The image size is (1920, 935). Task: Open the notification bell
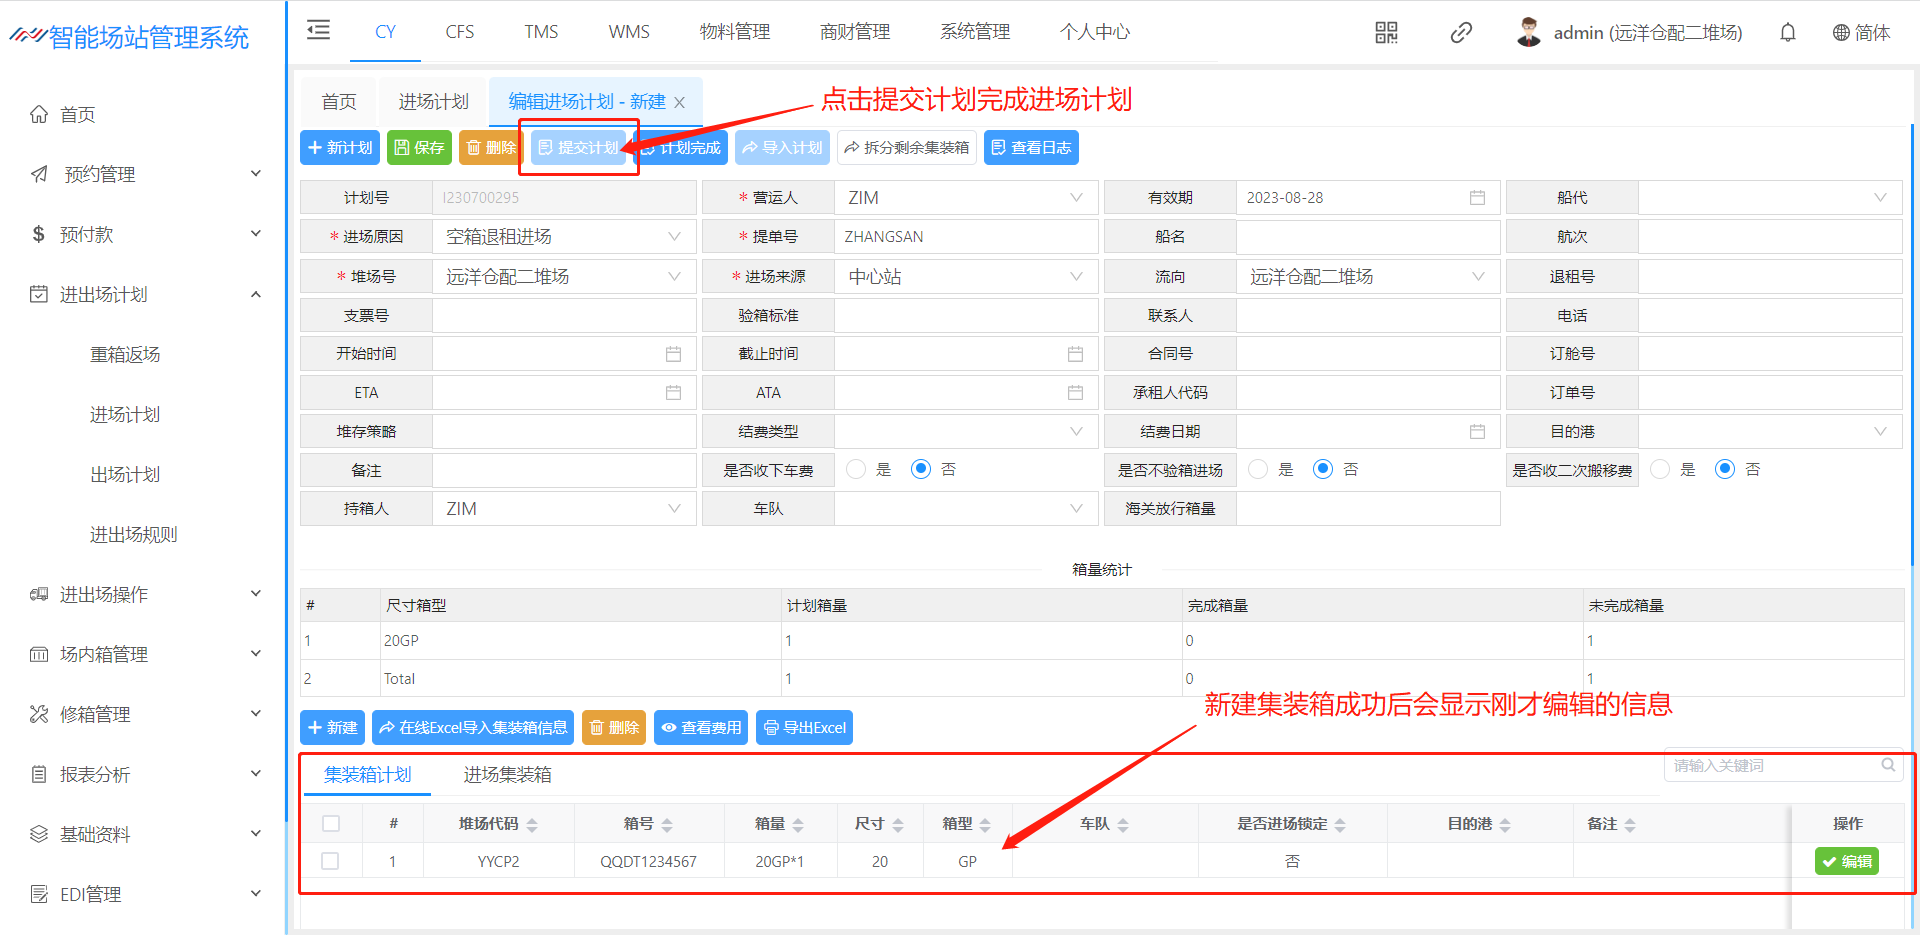point(1787,33)
